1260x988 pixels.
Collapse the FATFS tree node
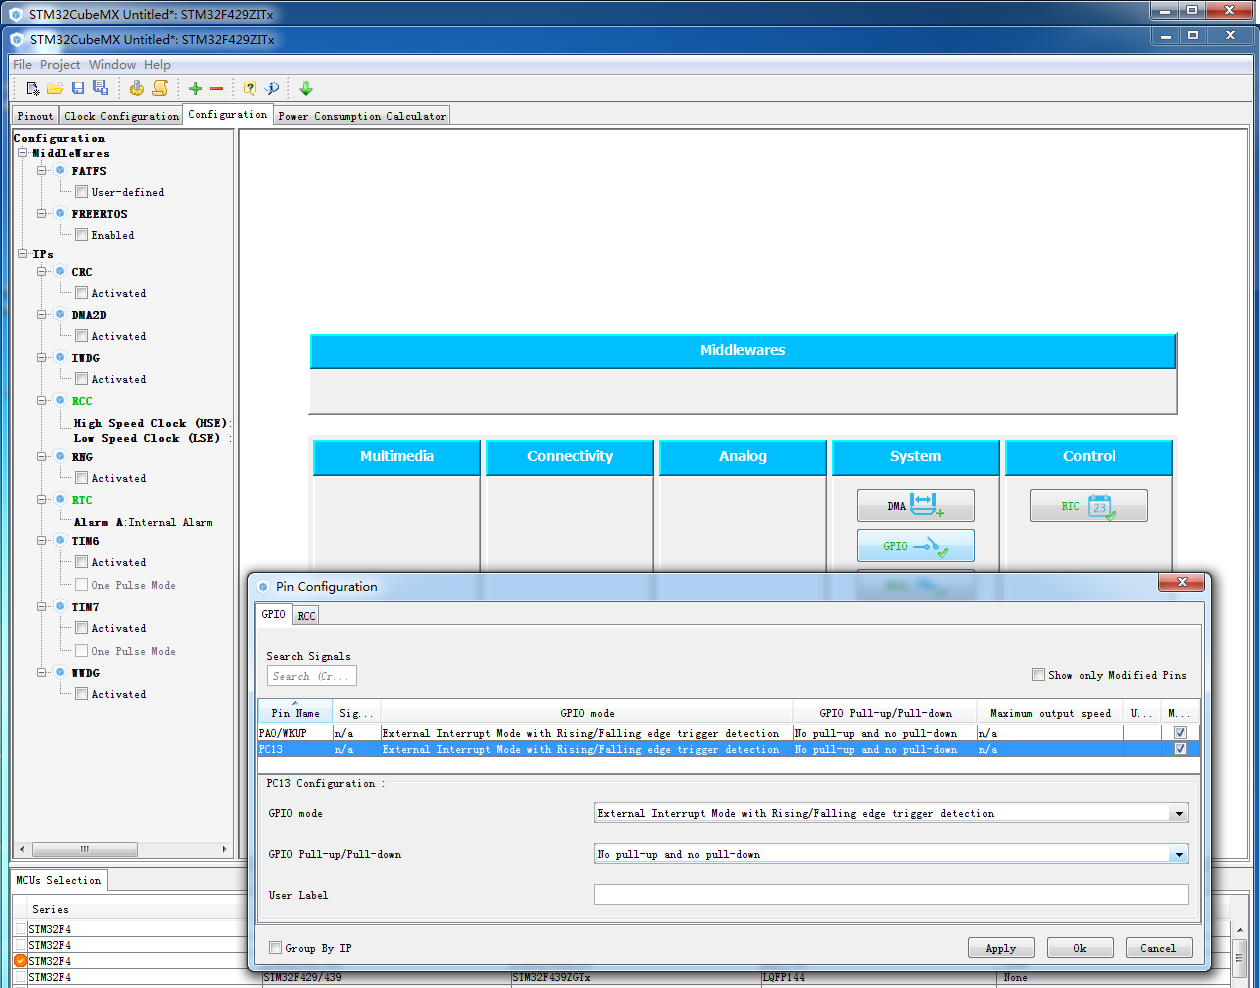pos(42,171)
